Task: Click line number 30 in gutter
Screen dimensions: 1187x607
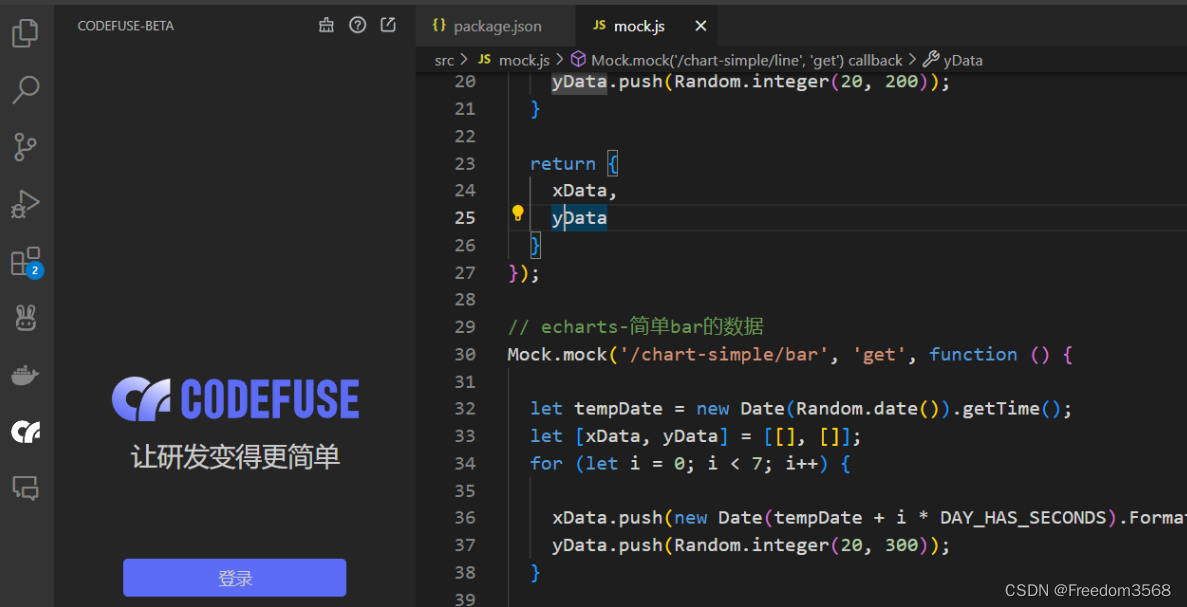Action: pyautogui.click(x=466, y=354)
